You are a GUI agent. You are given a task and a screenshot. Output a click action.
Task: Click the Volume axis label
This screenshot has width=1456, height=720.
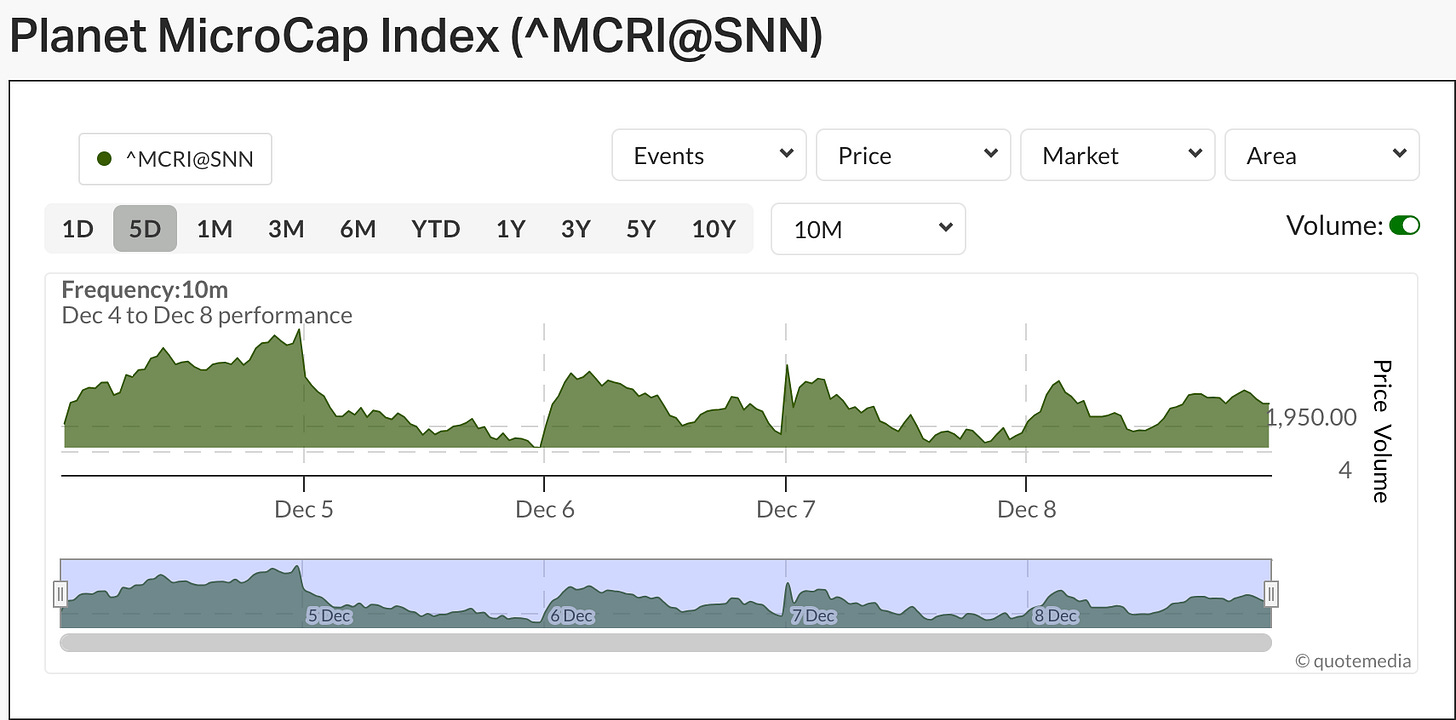coord(1382,464)
